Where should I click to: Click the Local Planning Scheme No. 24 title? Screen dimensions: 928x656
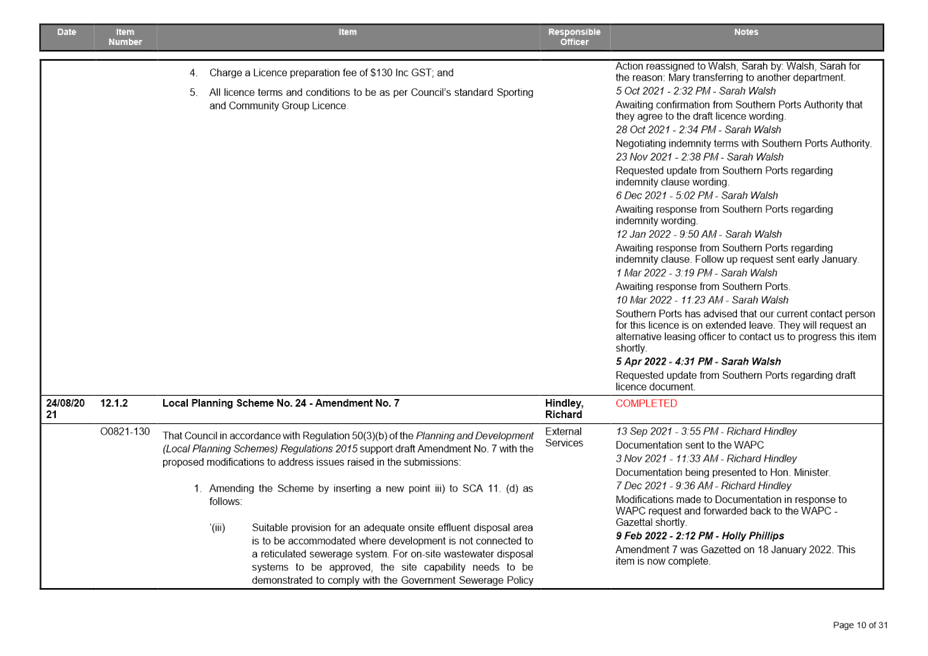tap(281, 403)
